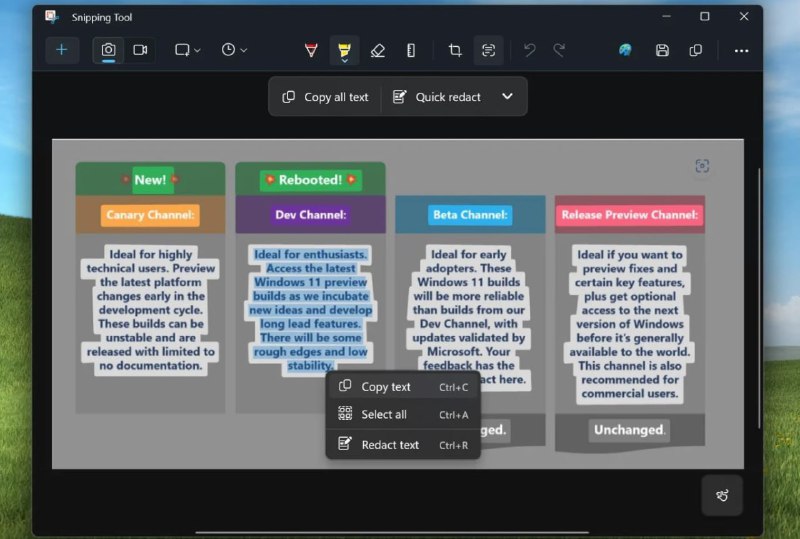Select the Eraser tool
This screenshot has height=539, width=800.
(377, 50)
